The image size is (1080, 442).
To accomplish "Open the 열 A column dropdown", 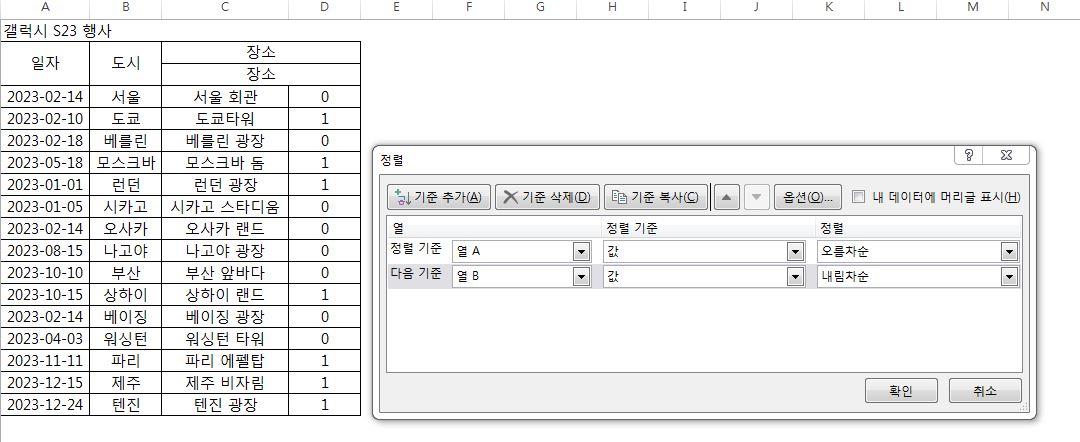I will 582,252.
